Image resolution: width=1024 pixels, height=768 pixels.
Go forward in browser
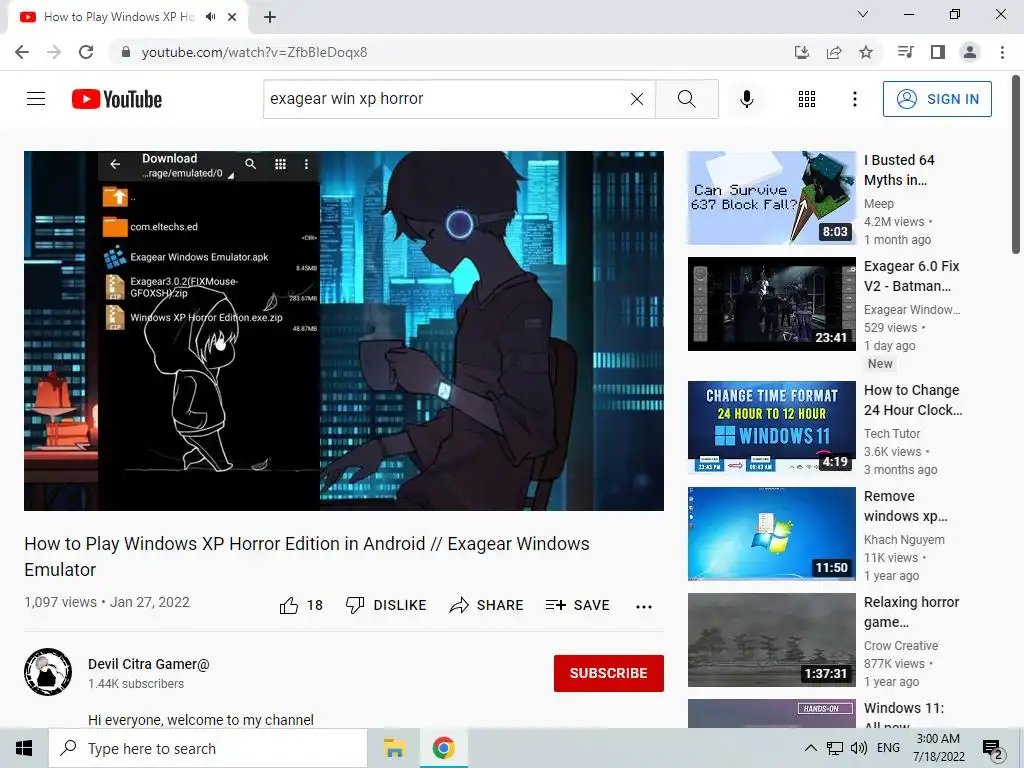point(54,52)
